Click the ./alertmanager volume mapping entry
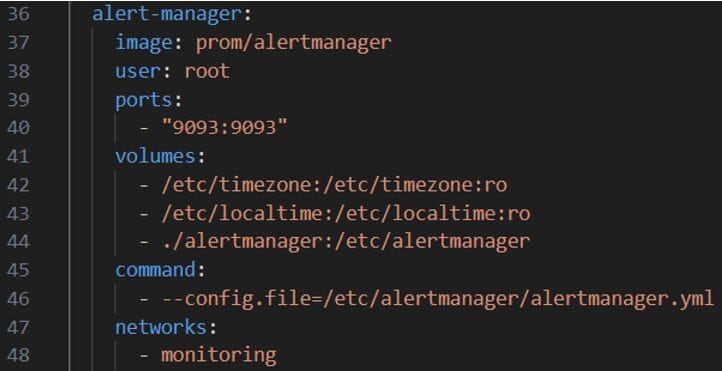The image size is (722, 371). tap(346, 242)
